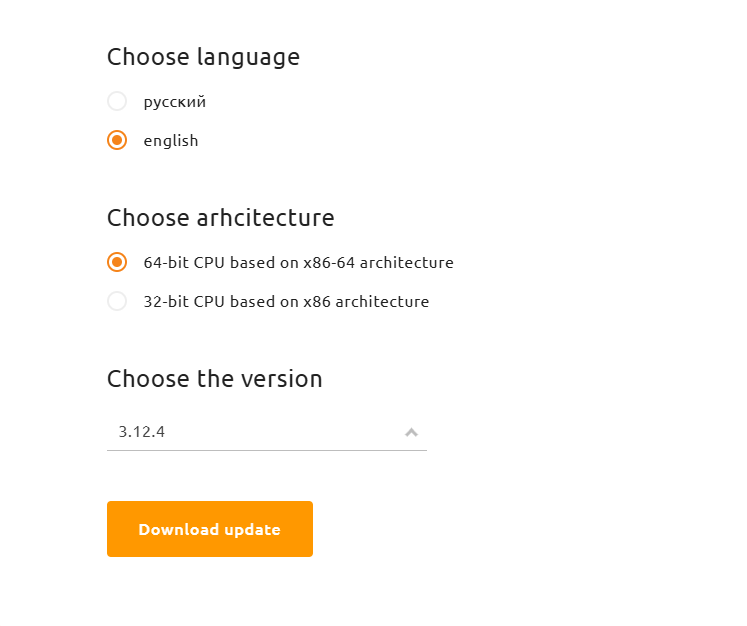The width and height of the screenshot is (747, 626).
Task: Click the underline beneath the version selector
Action: pos(267,450)
